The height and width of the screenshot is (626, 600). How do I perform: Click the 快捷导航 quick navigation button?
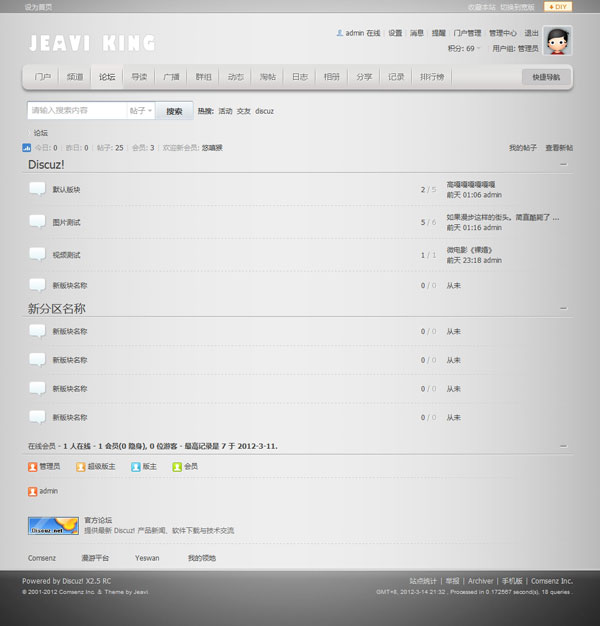click(x=546, y=77)
